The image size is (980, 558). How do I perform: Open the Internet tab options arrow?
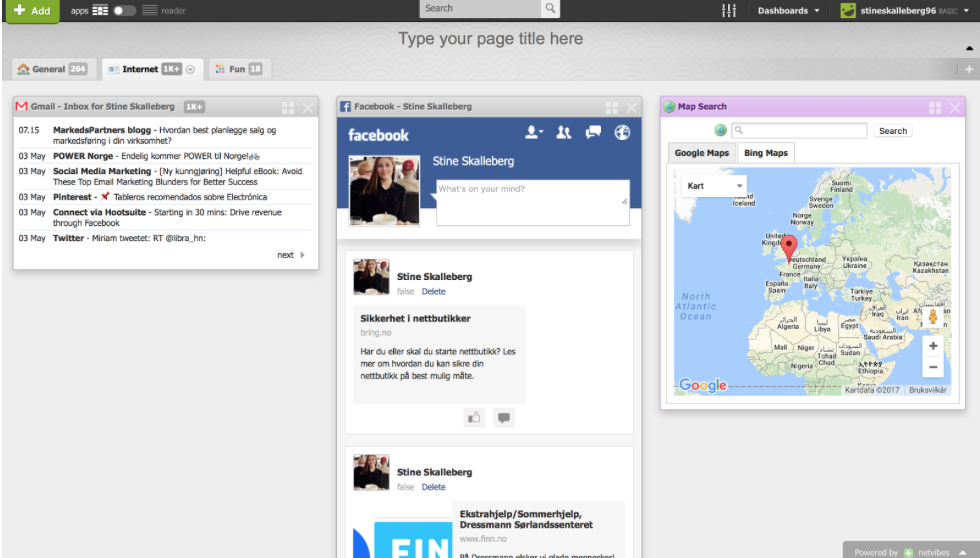191,69
